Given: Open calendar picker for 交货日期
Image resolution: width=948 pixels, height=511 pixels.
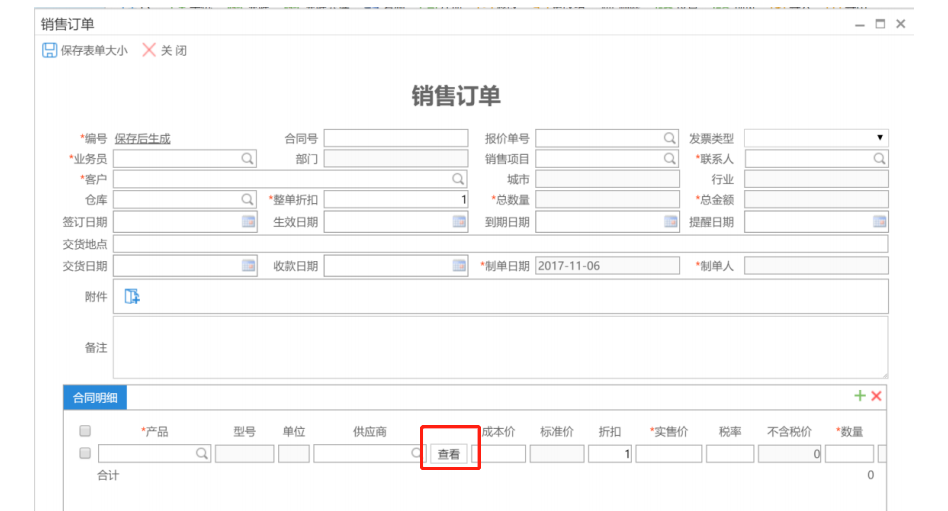Looking at the screenshot, I should pyautogui.click(x=248, y=266).
